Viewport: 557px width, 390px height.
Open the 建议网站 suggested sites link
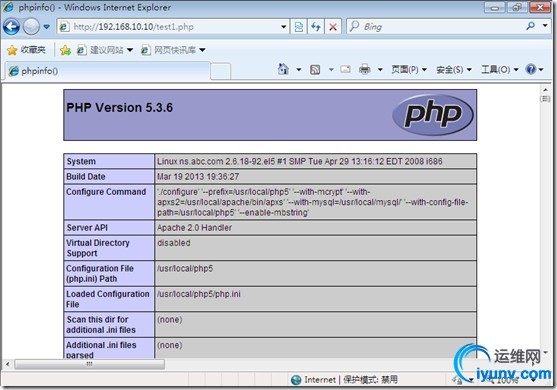100,50
